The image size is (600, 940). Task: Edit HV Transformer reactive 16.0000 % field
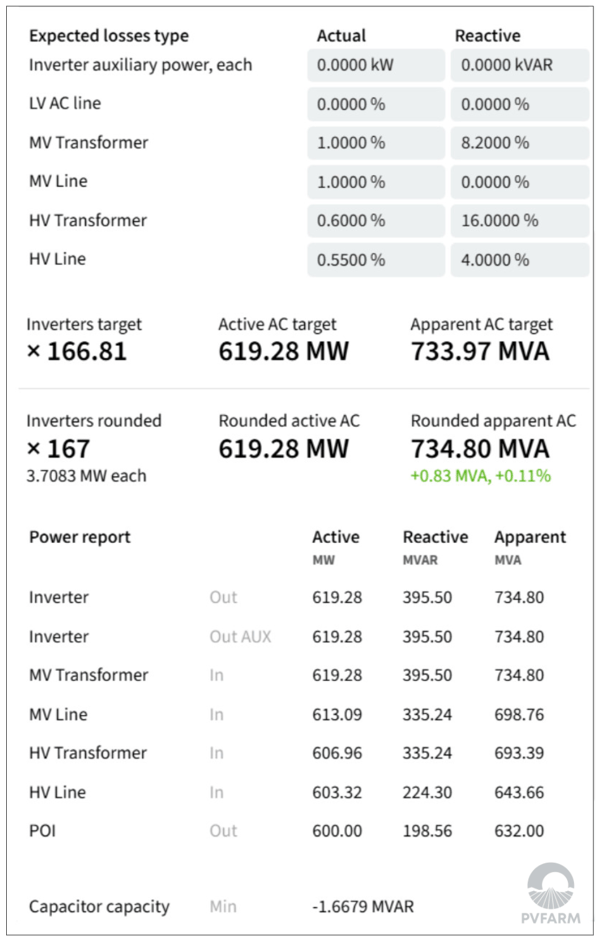point(520,221)
